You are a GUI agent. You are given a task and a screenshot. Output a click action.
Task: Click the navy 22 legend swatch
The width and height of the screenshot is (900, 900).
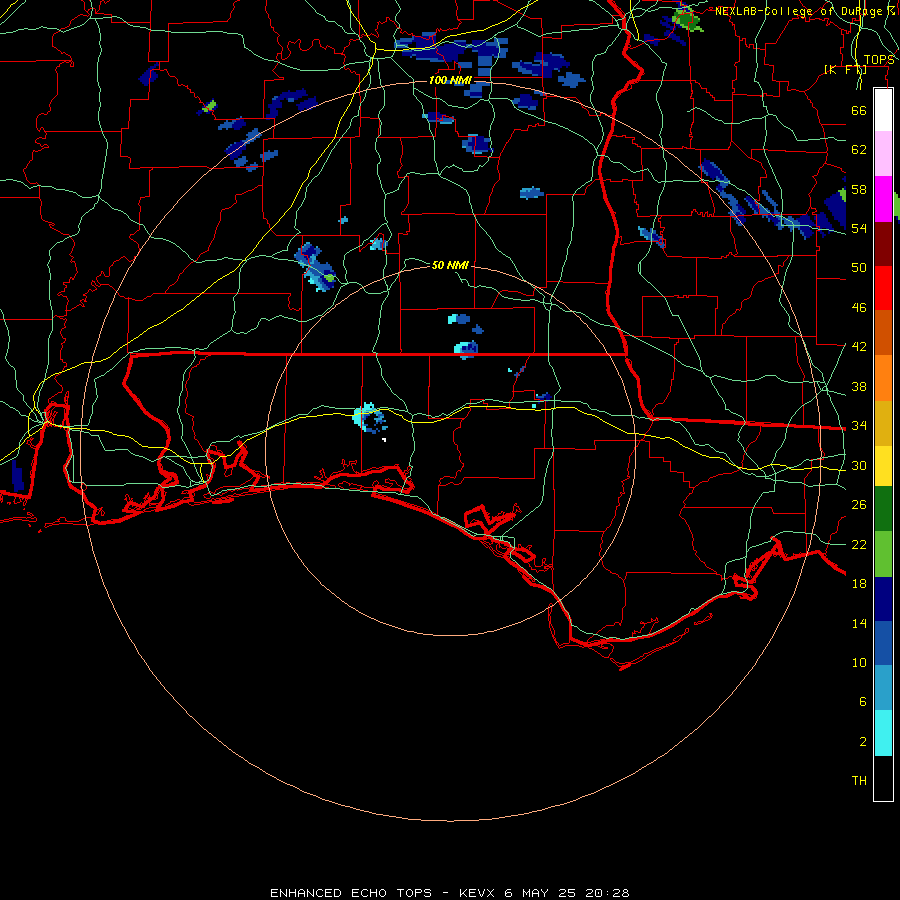point(883,599)
